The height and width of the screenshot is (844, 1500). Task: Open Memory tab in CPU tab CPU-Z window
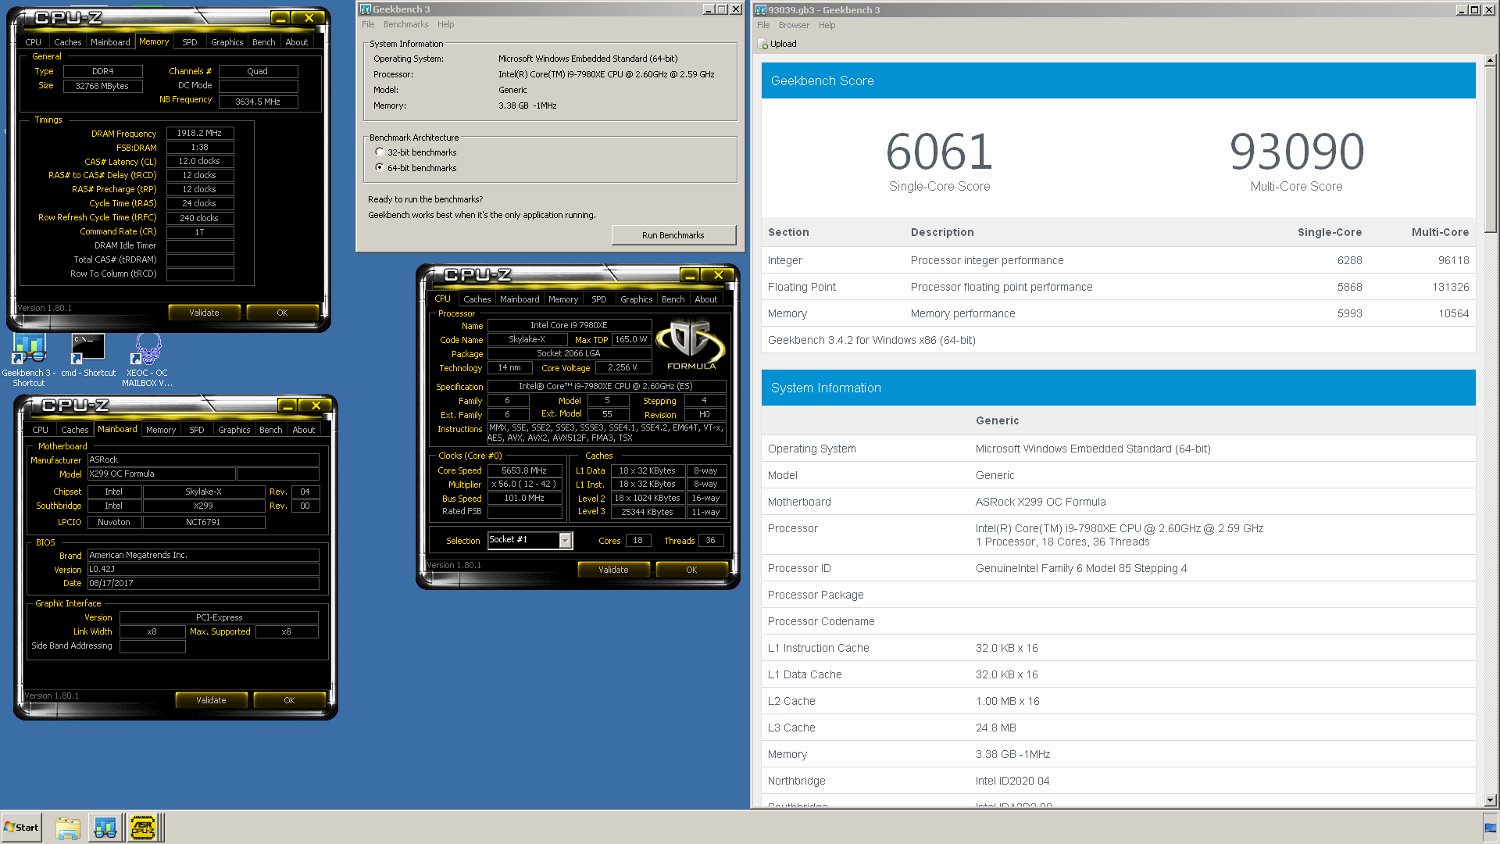pos(563,299)
